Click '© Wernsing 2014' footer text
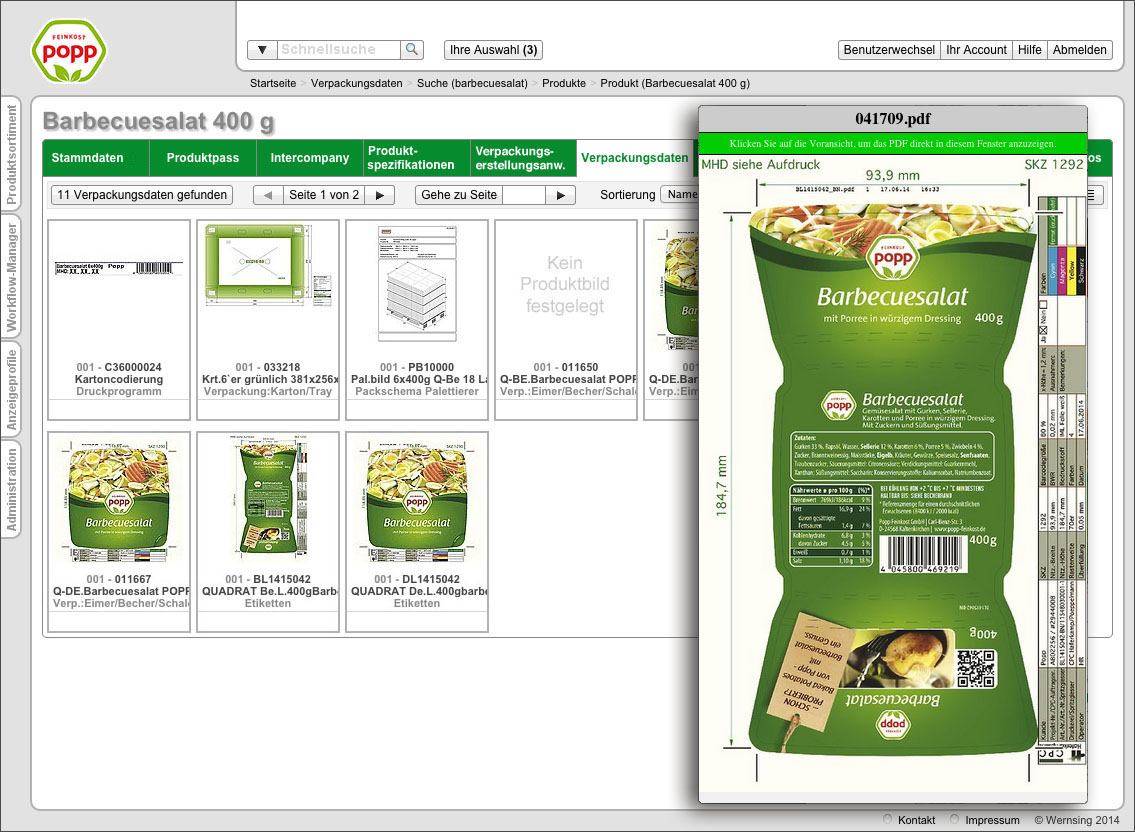This screenshot has width=1135, height=832. 1076,820
